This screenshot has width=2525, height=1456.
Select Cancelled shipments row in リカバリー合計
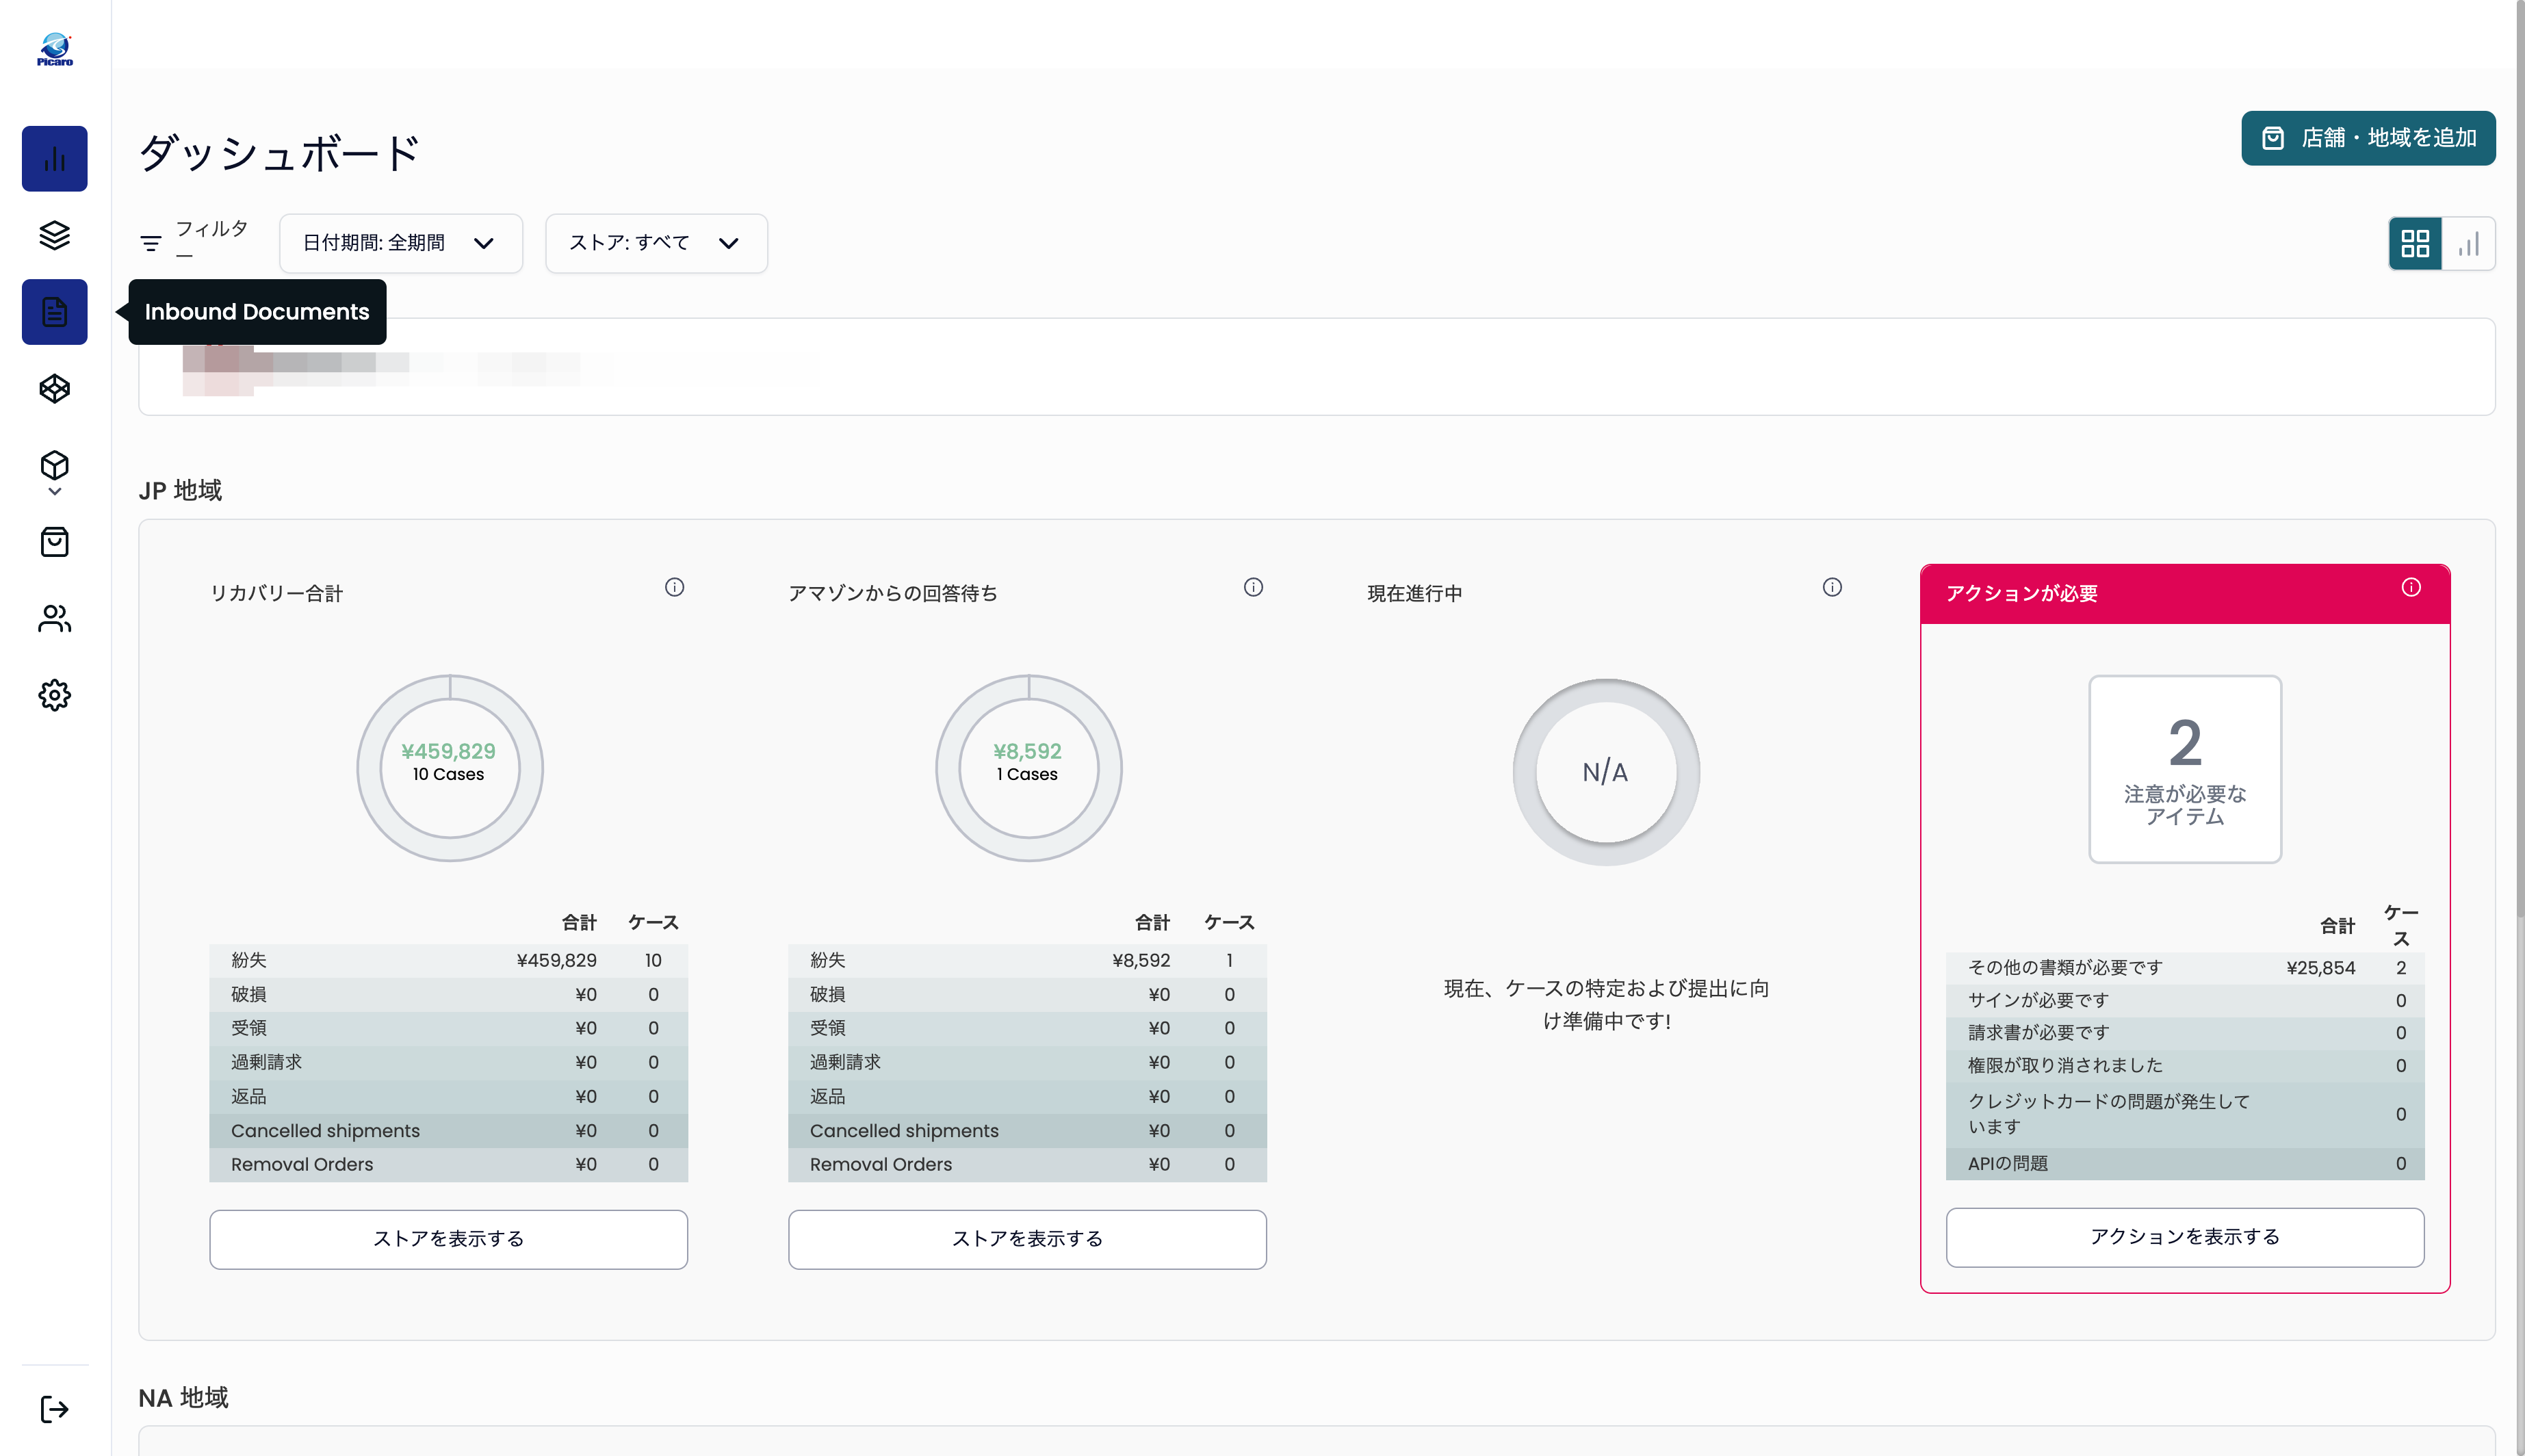click(x=449, y=1131)
